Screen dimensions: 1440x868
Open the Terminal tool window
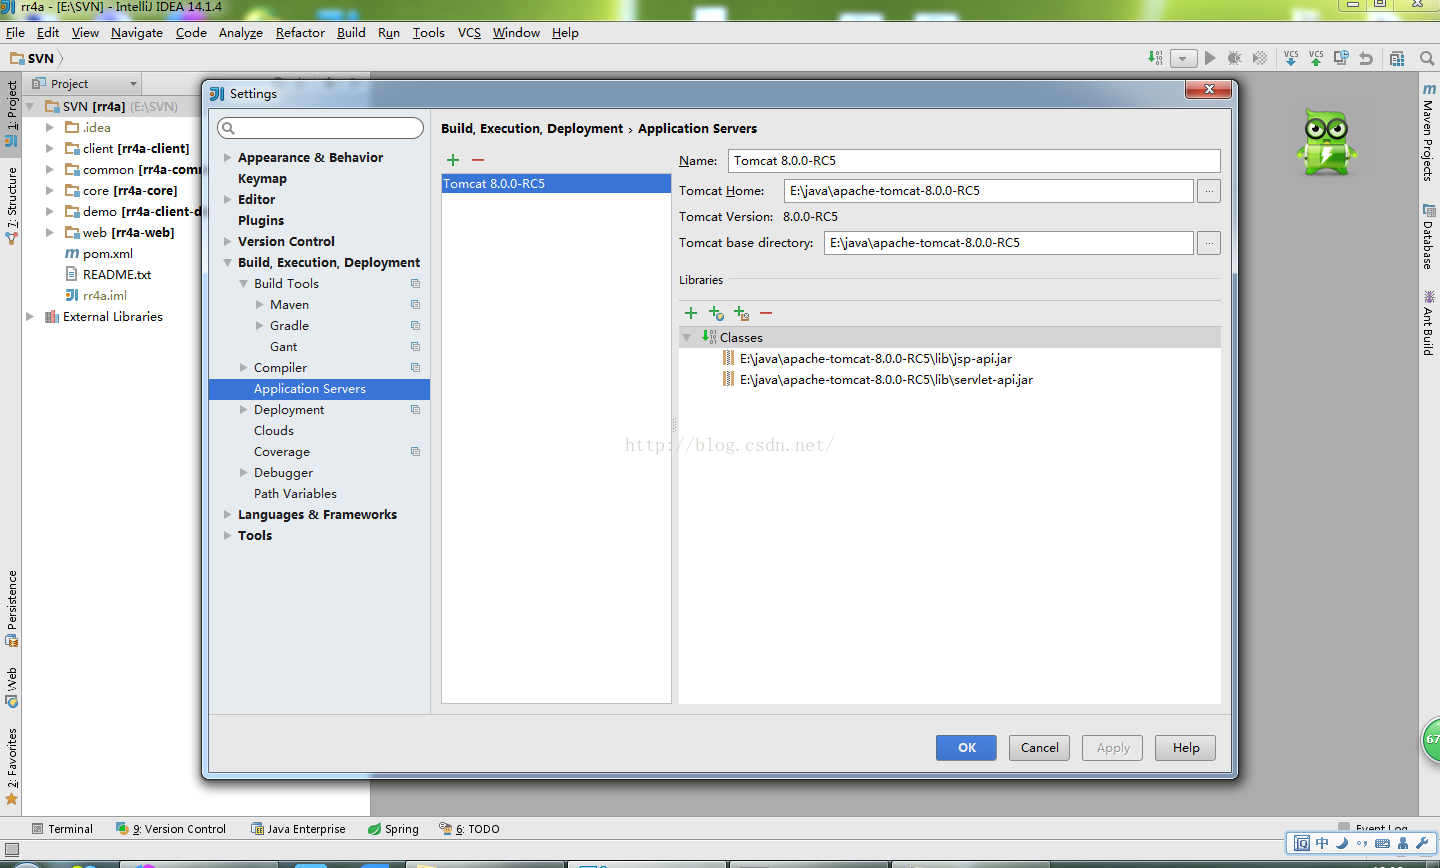tap(62, 829)
